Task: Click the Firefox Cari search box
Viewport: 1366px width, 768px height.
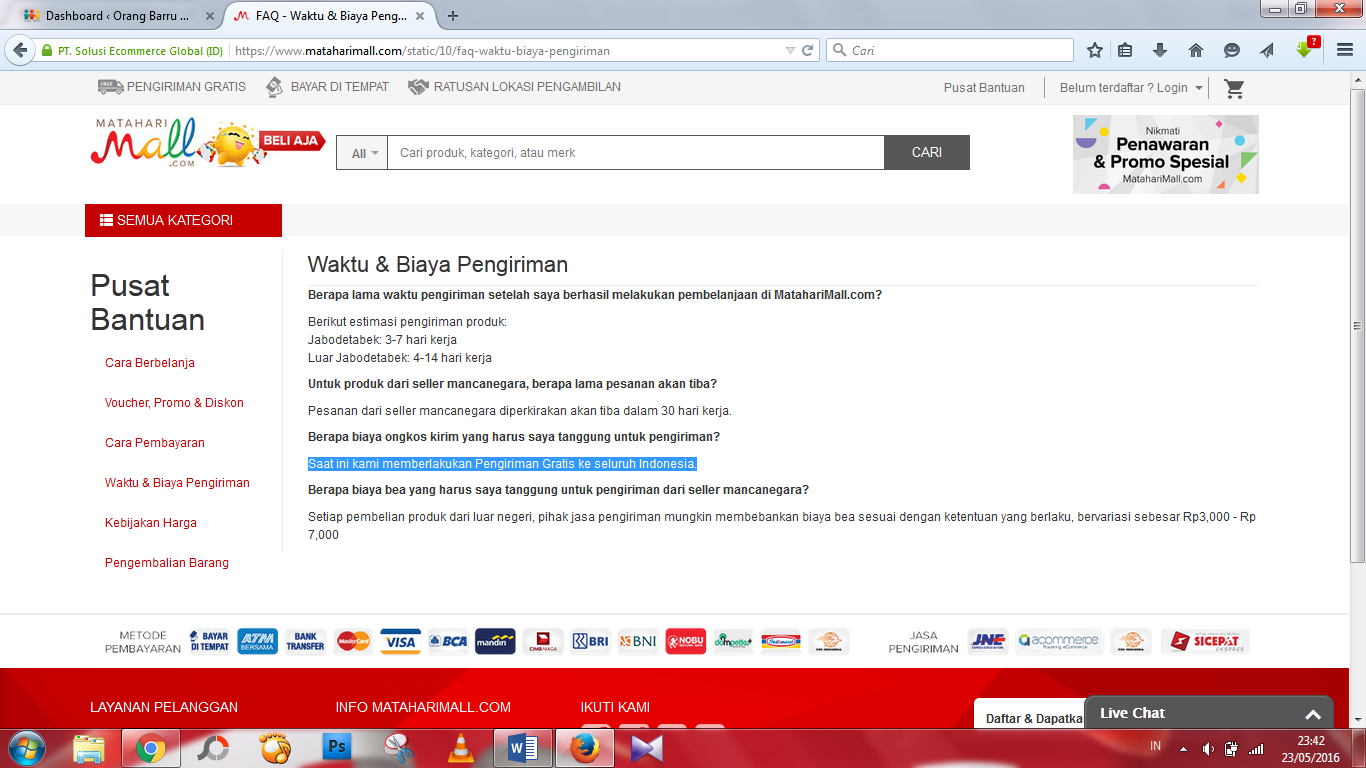Action: pyautogui.click(x=950, y=50)
